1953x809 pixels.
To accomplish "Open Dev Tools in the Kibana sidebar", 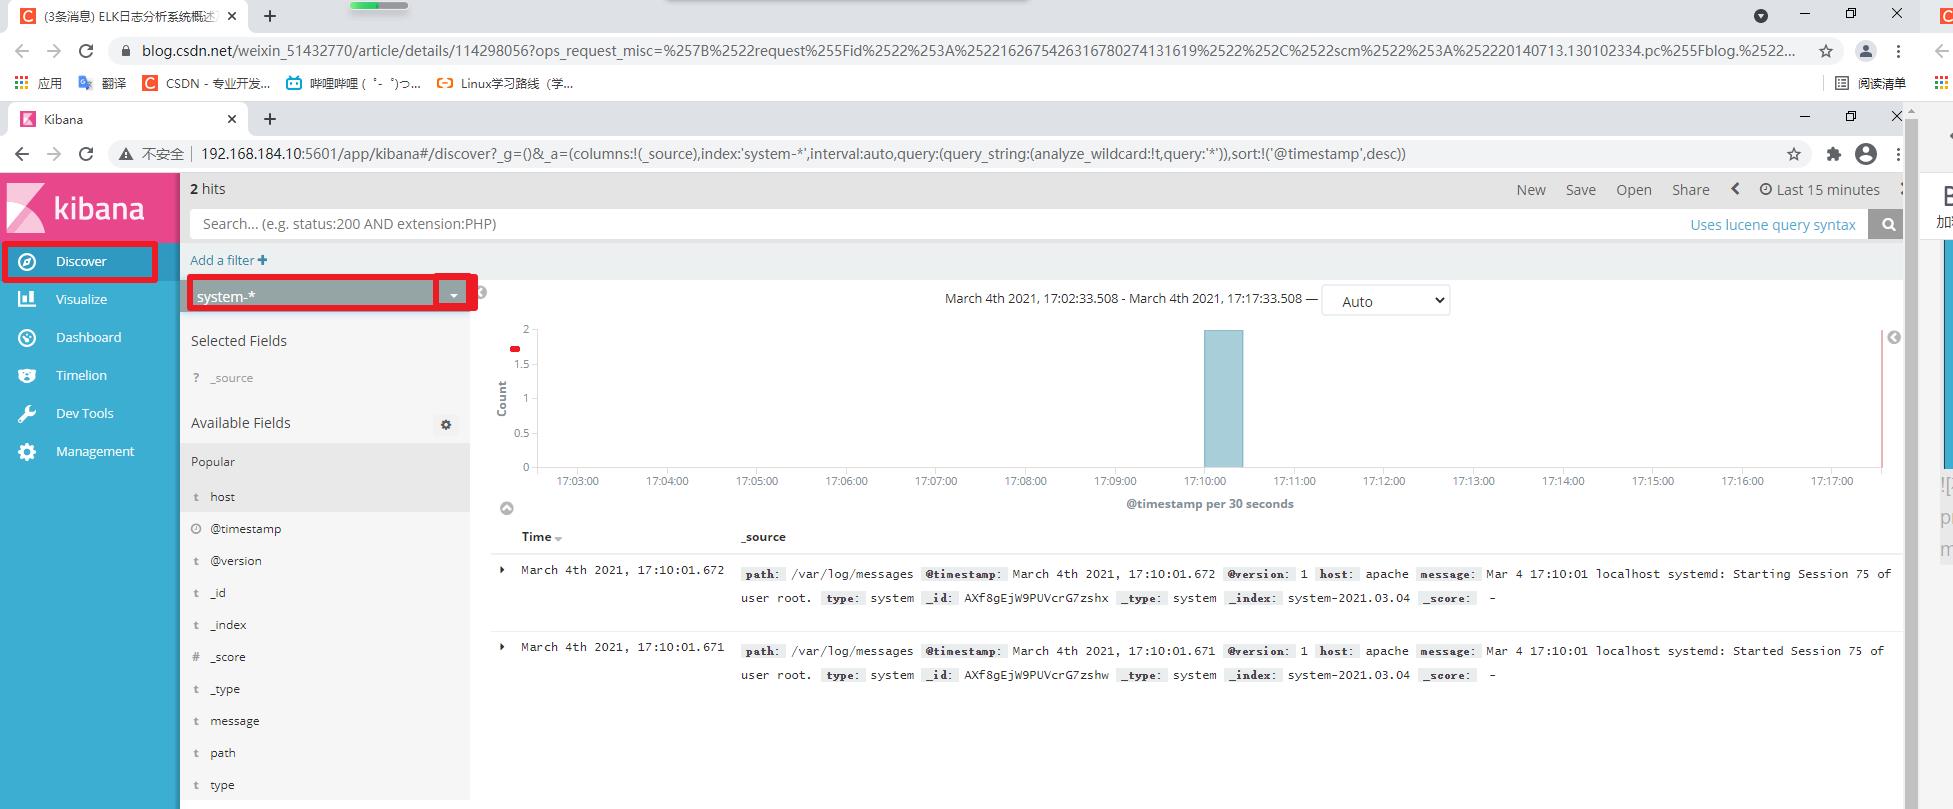I will click(84, 413).
